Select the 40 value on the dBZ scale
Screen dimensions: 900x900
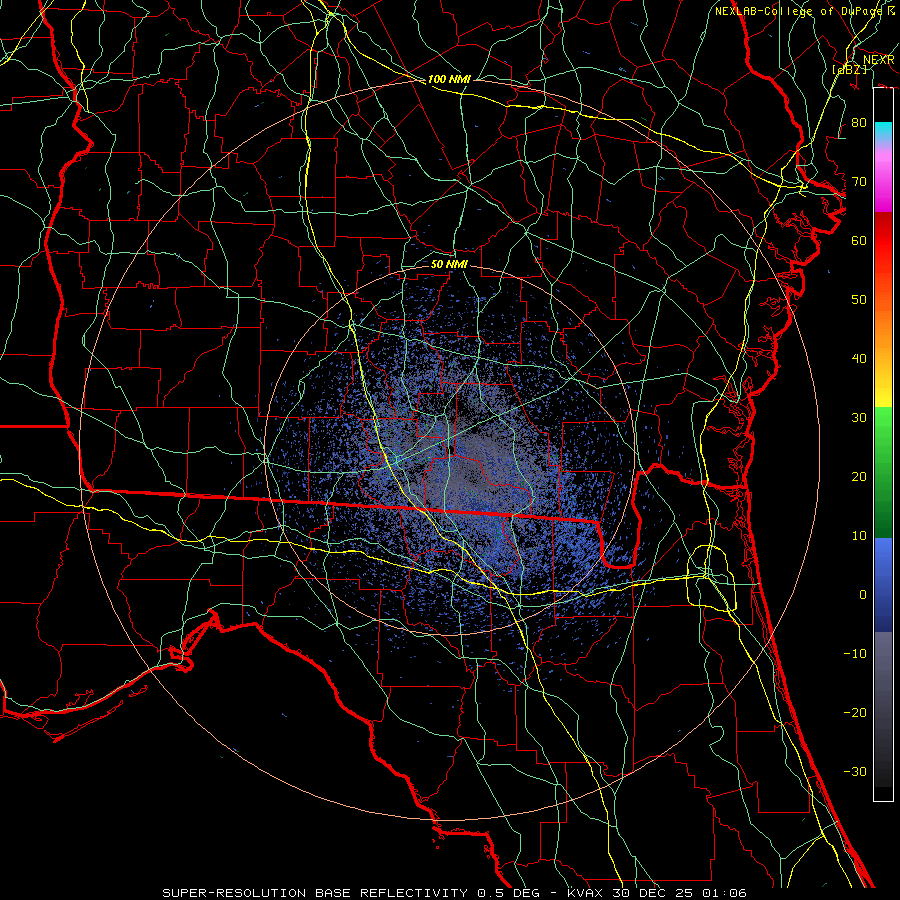pyautogui.click(x=859, y=359)
